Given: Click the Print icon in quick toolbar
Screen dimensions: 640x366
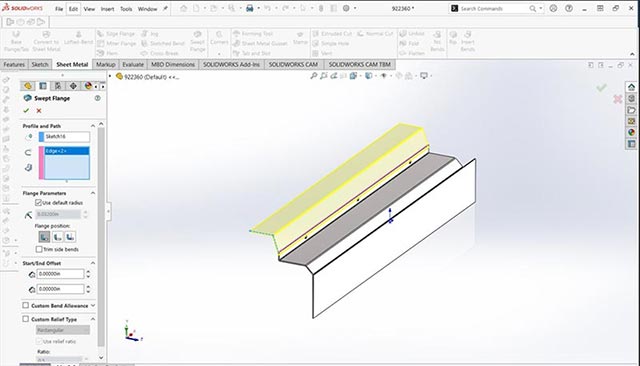Looking at the screenshot, I should [249, 9].
